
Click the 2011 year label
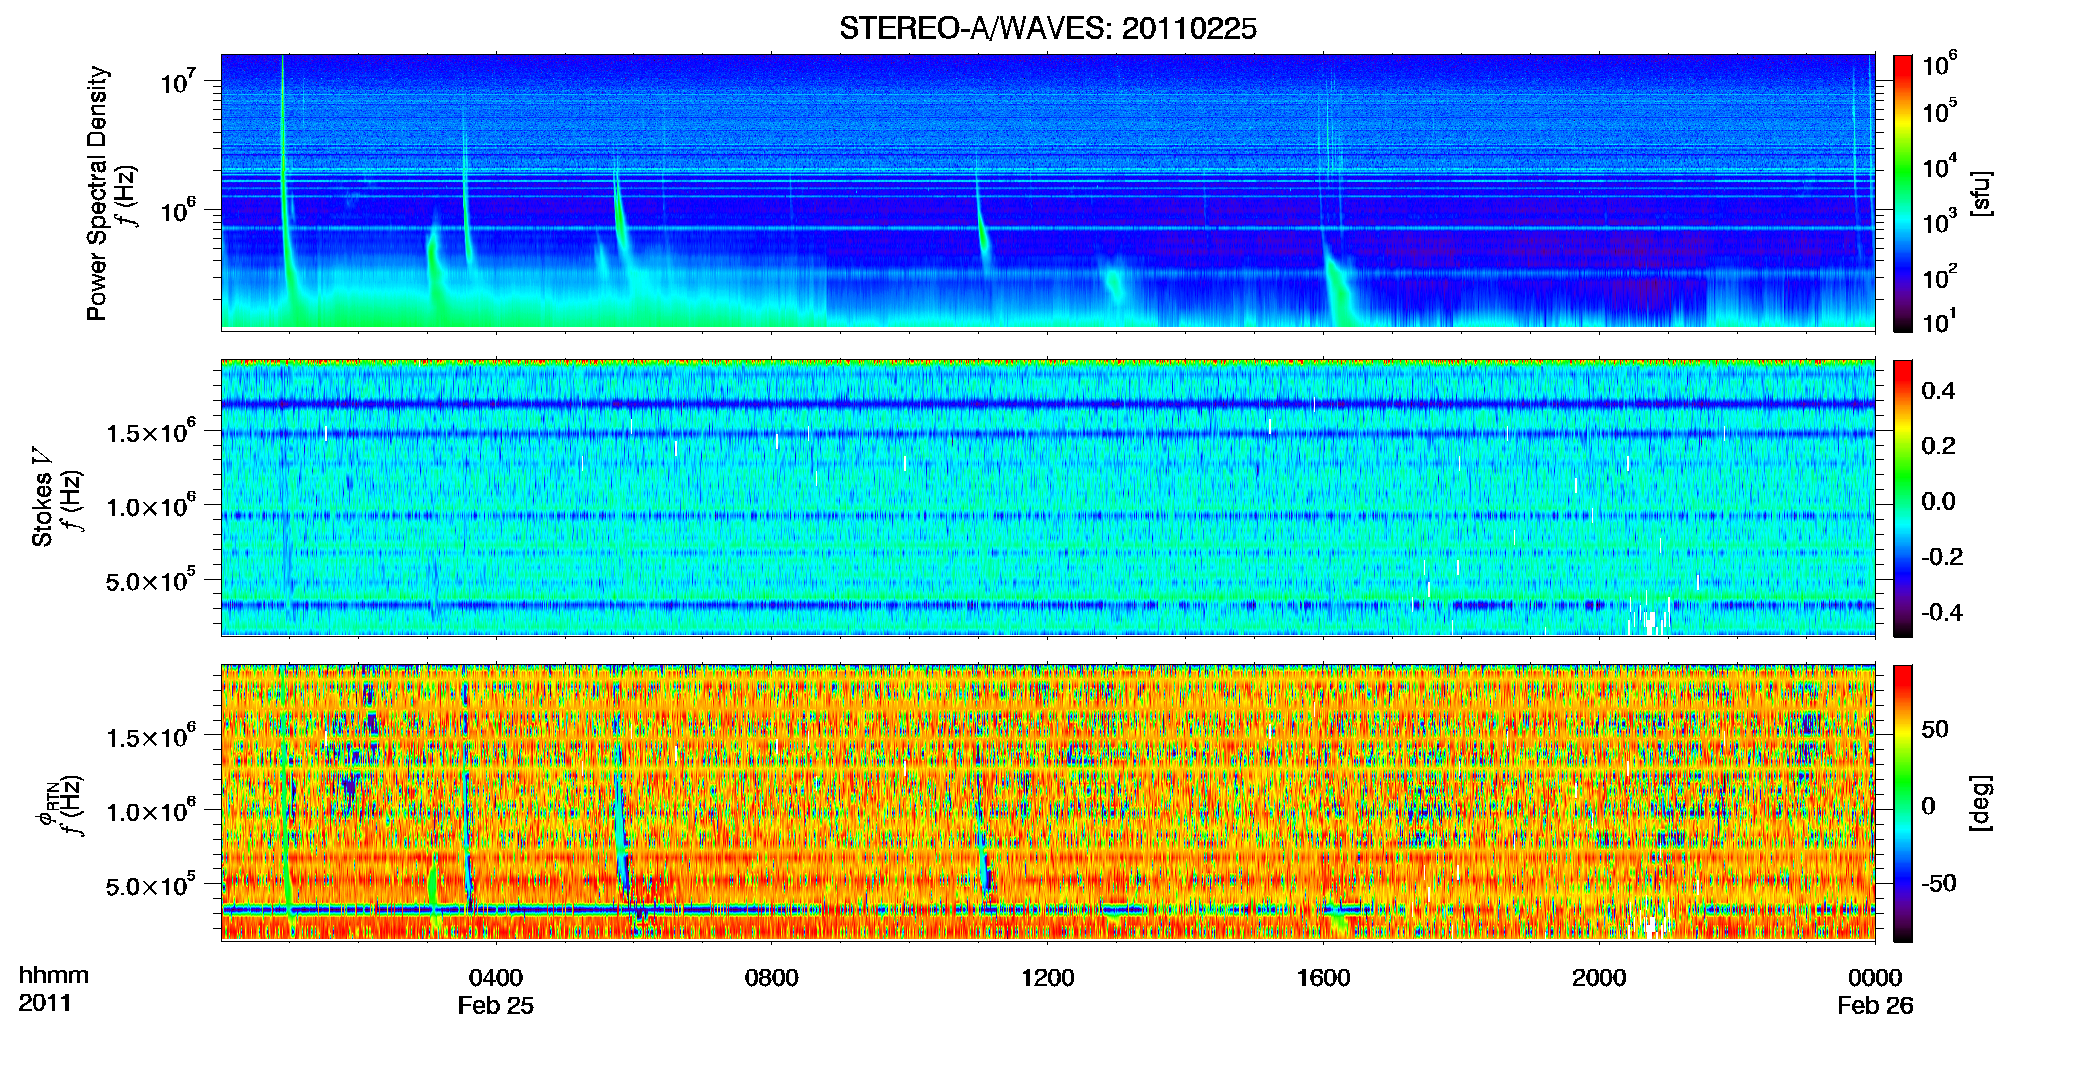(45, 1003)
